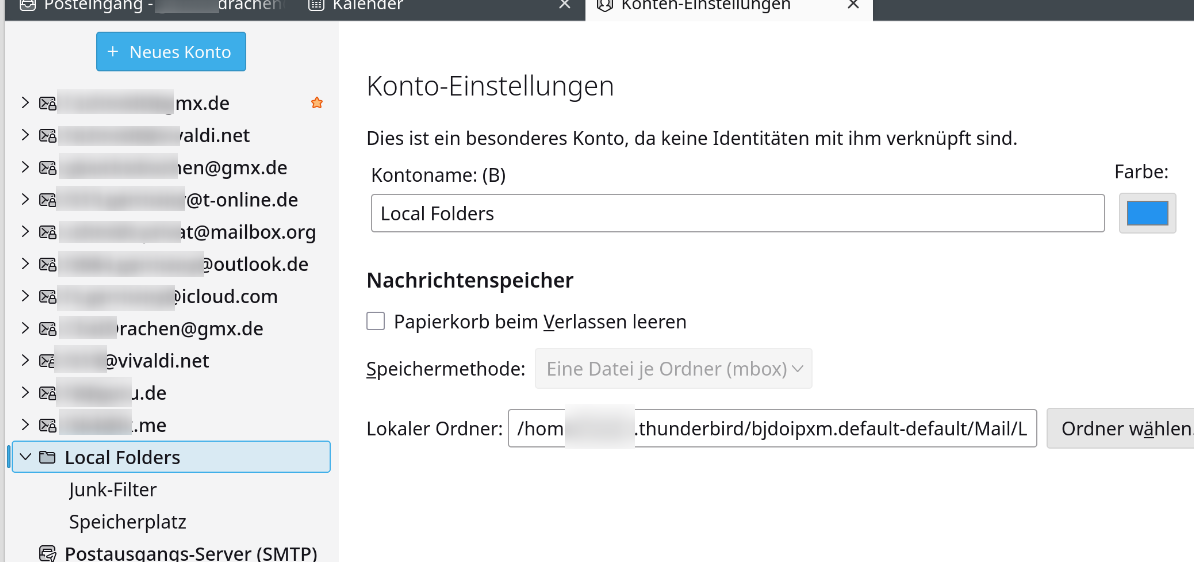
Task: Click the mail icon of icloud.com account
Action: pyautogui.click(x=47, y=297)
